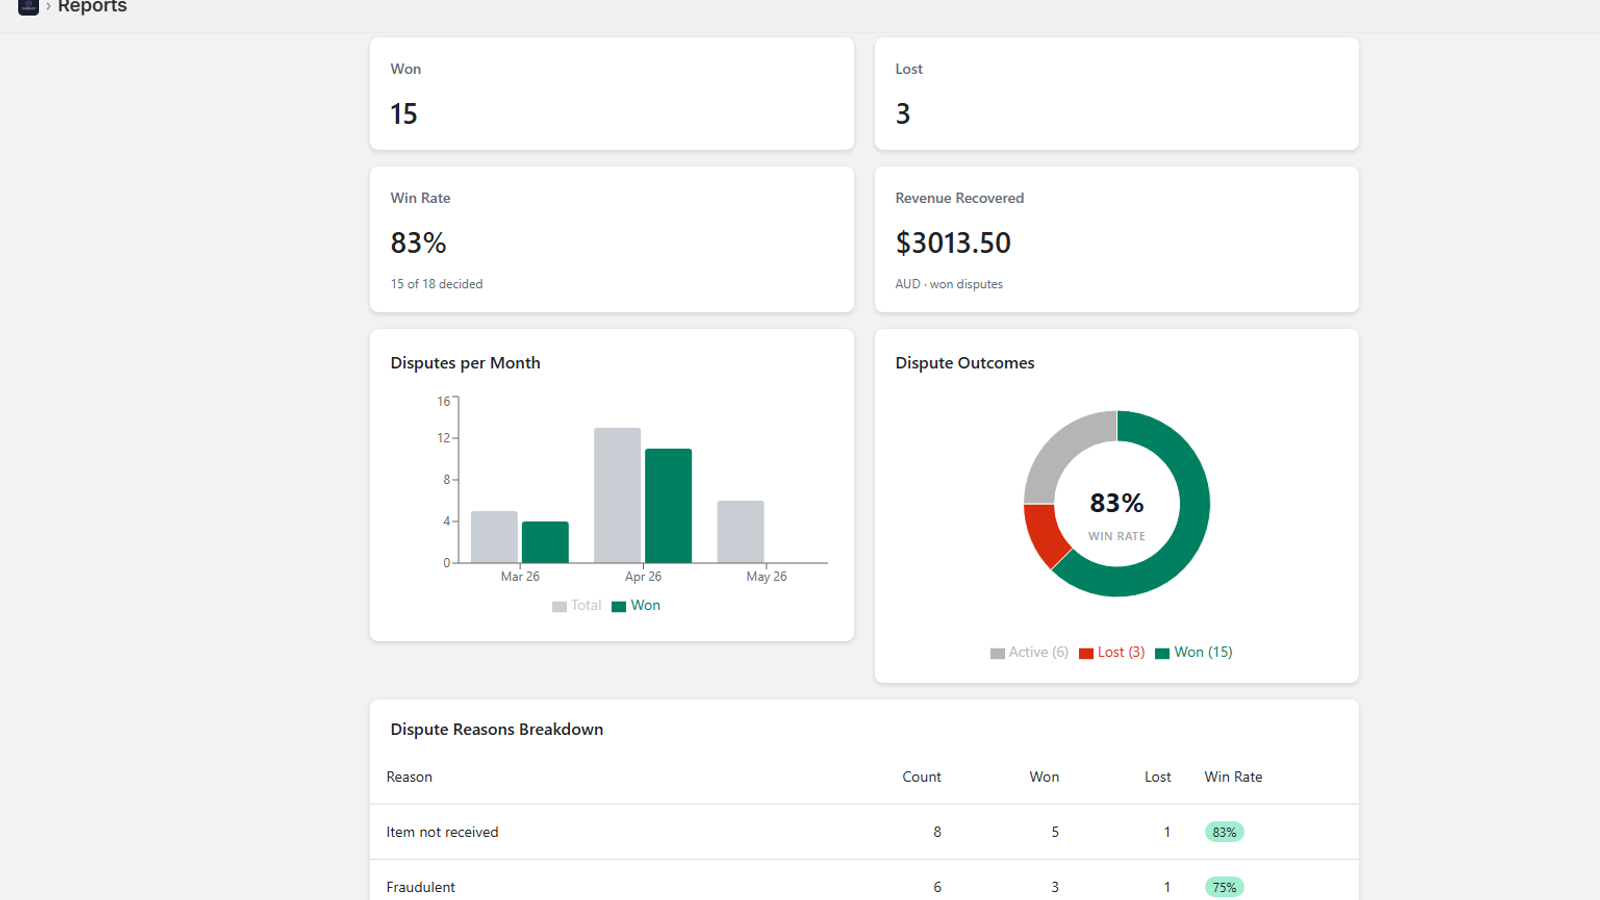Toggle Lost (3) legend entry
The width and height of the screenshot is (1600, 900).
pyautogui.click(x=1112, y=652)
